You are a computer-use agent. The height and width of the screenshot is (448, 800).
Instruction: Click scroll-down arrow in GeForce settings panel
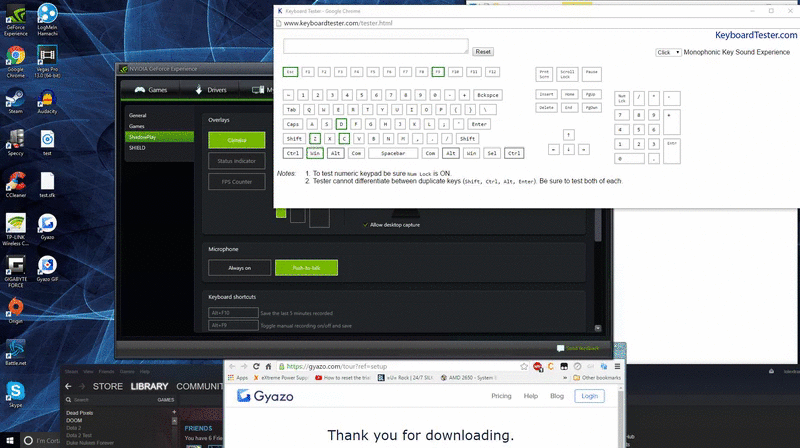click(x=598, y=328)
